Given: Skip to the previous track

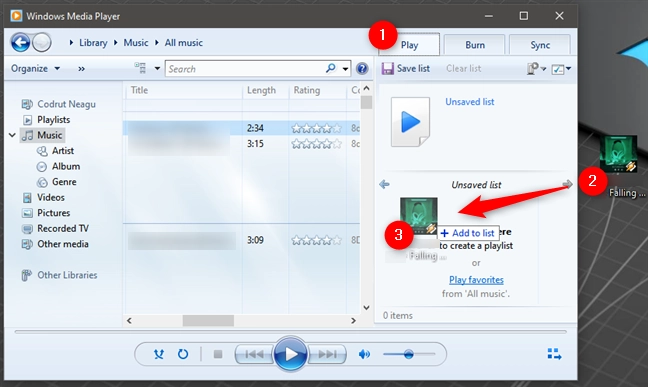Looking at the screenshot, I should click(254, 354).
